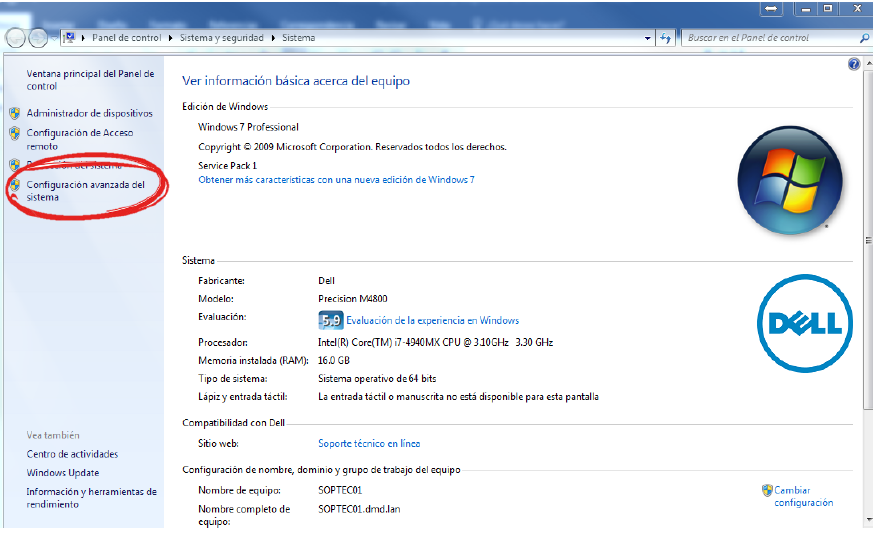The height and width of the screenshot is (537, 877).
Task: Go to Ventana principal del Panel de control
Action: click(90, 80)
